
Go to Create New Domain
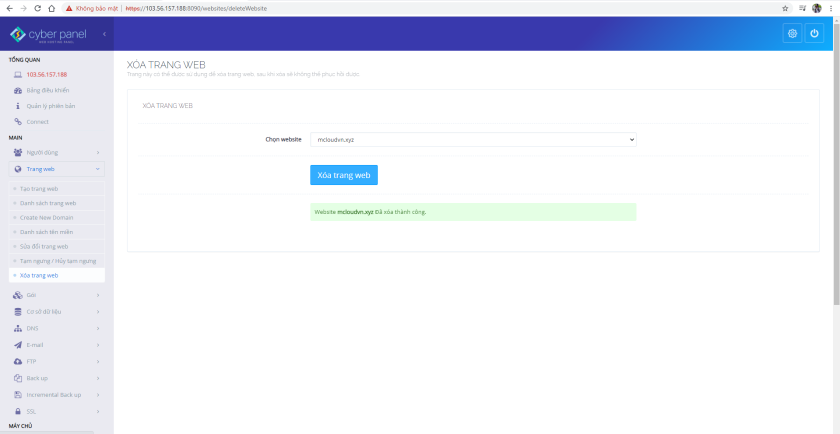point(46,217)
